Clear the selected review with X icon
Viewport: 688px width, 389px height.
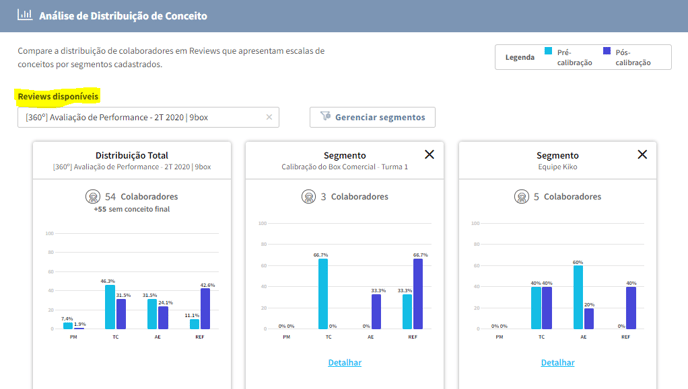tap(269, 117)
